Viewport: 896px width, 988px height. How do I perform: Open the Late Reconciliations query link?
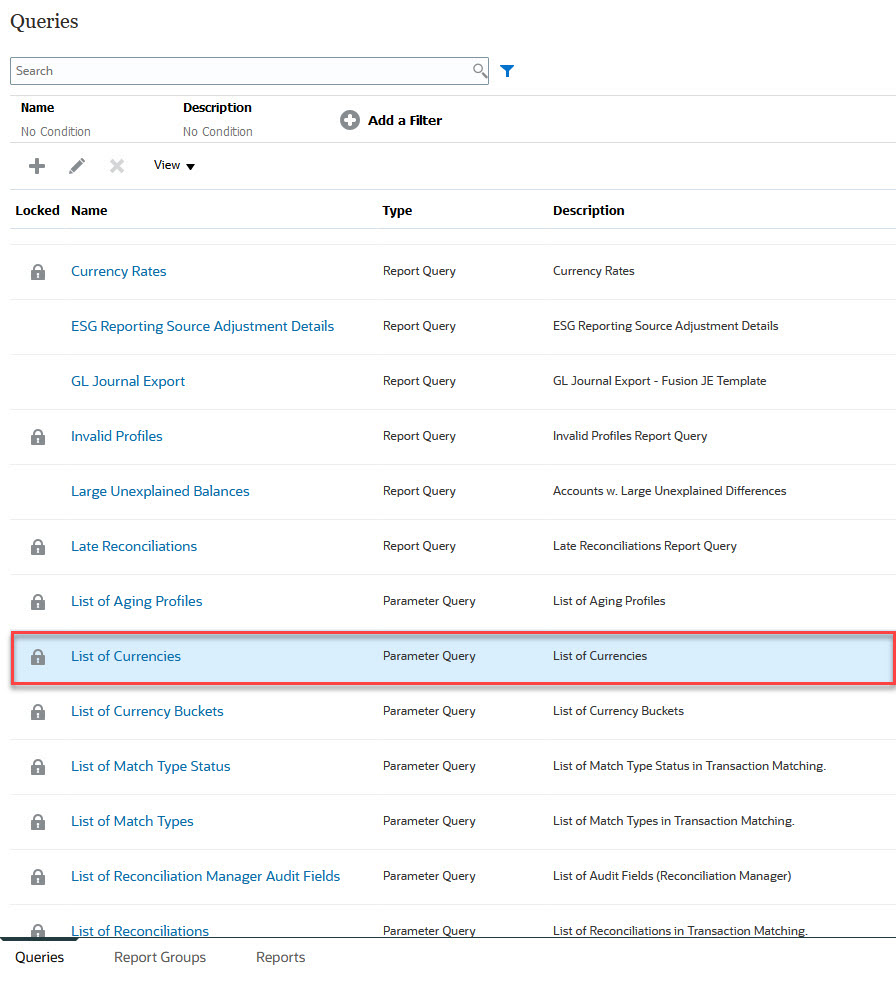coord(134,546)
